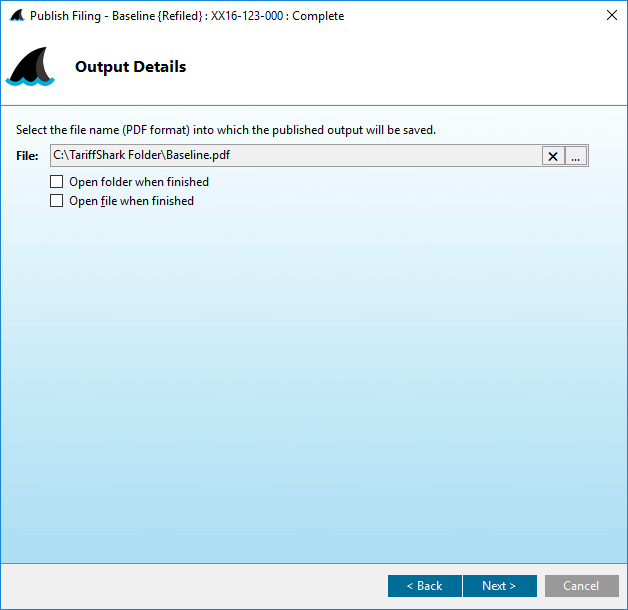Image resolution: width=628 pixels, height=610 pixels.
Task: Tick the Open file when finished checkbox
Action: pyautogui.click(x=57, y=201)
